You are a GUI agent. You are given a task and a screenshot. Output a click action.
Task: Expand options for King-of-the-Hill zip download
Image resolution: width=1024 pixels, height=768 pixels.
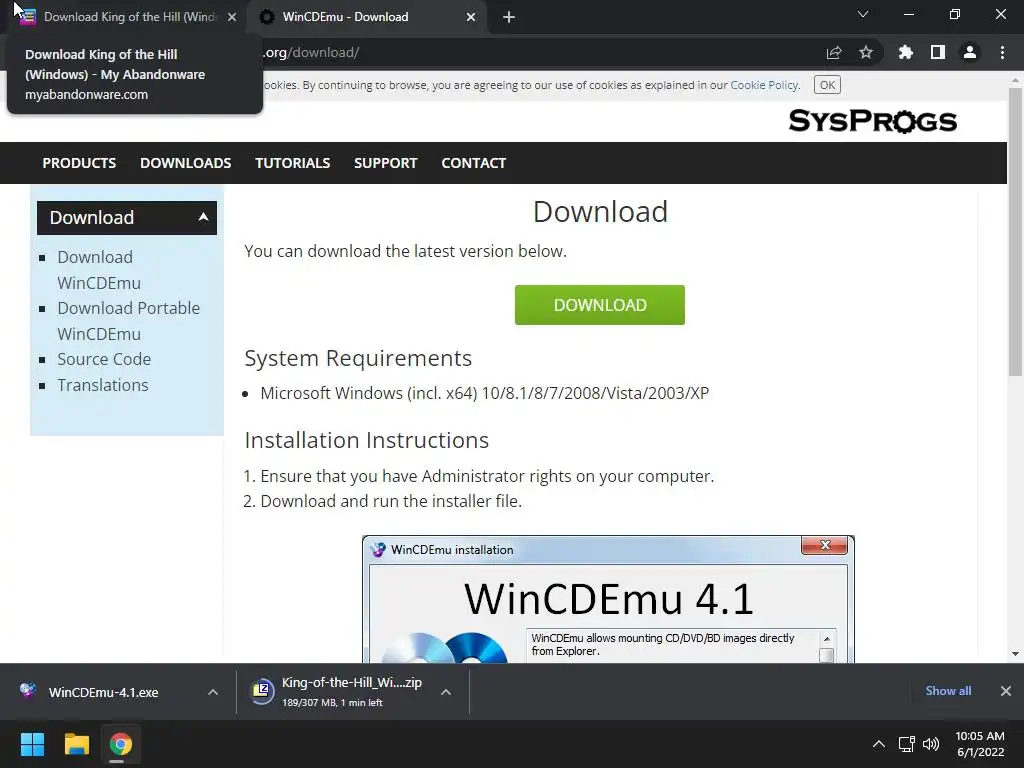[x=446, y=692]
